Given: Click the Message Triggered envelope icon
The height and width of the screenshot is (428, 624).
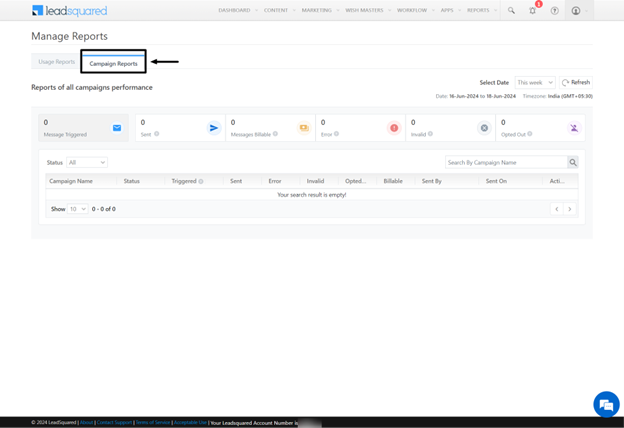Looking at the screenshot, I should pyautogui.click(x=117, y=128).
